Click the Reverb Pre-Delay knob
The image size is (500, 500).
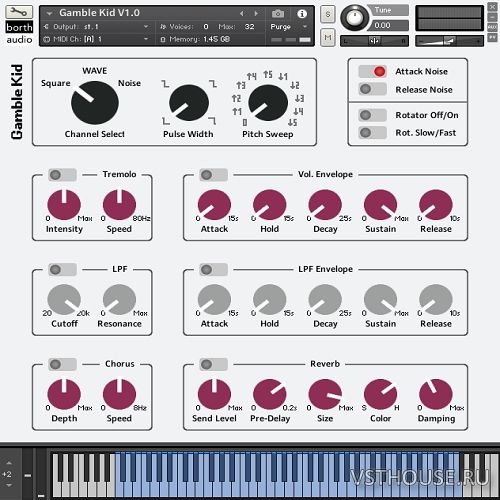pos(270,394)
